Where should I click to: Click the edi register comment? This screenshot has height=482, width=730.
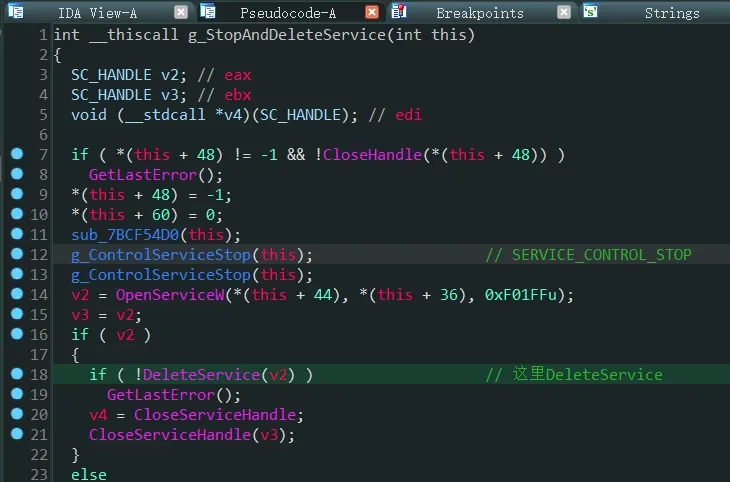pos(408,115)
